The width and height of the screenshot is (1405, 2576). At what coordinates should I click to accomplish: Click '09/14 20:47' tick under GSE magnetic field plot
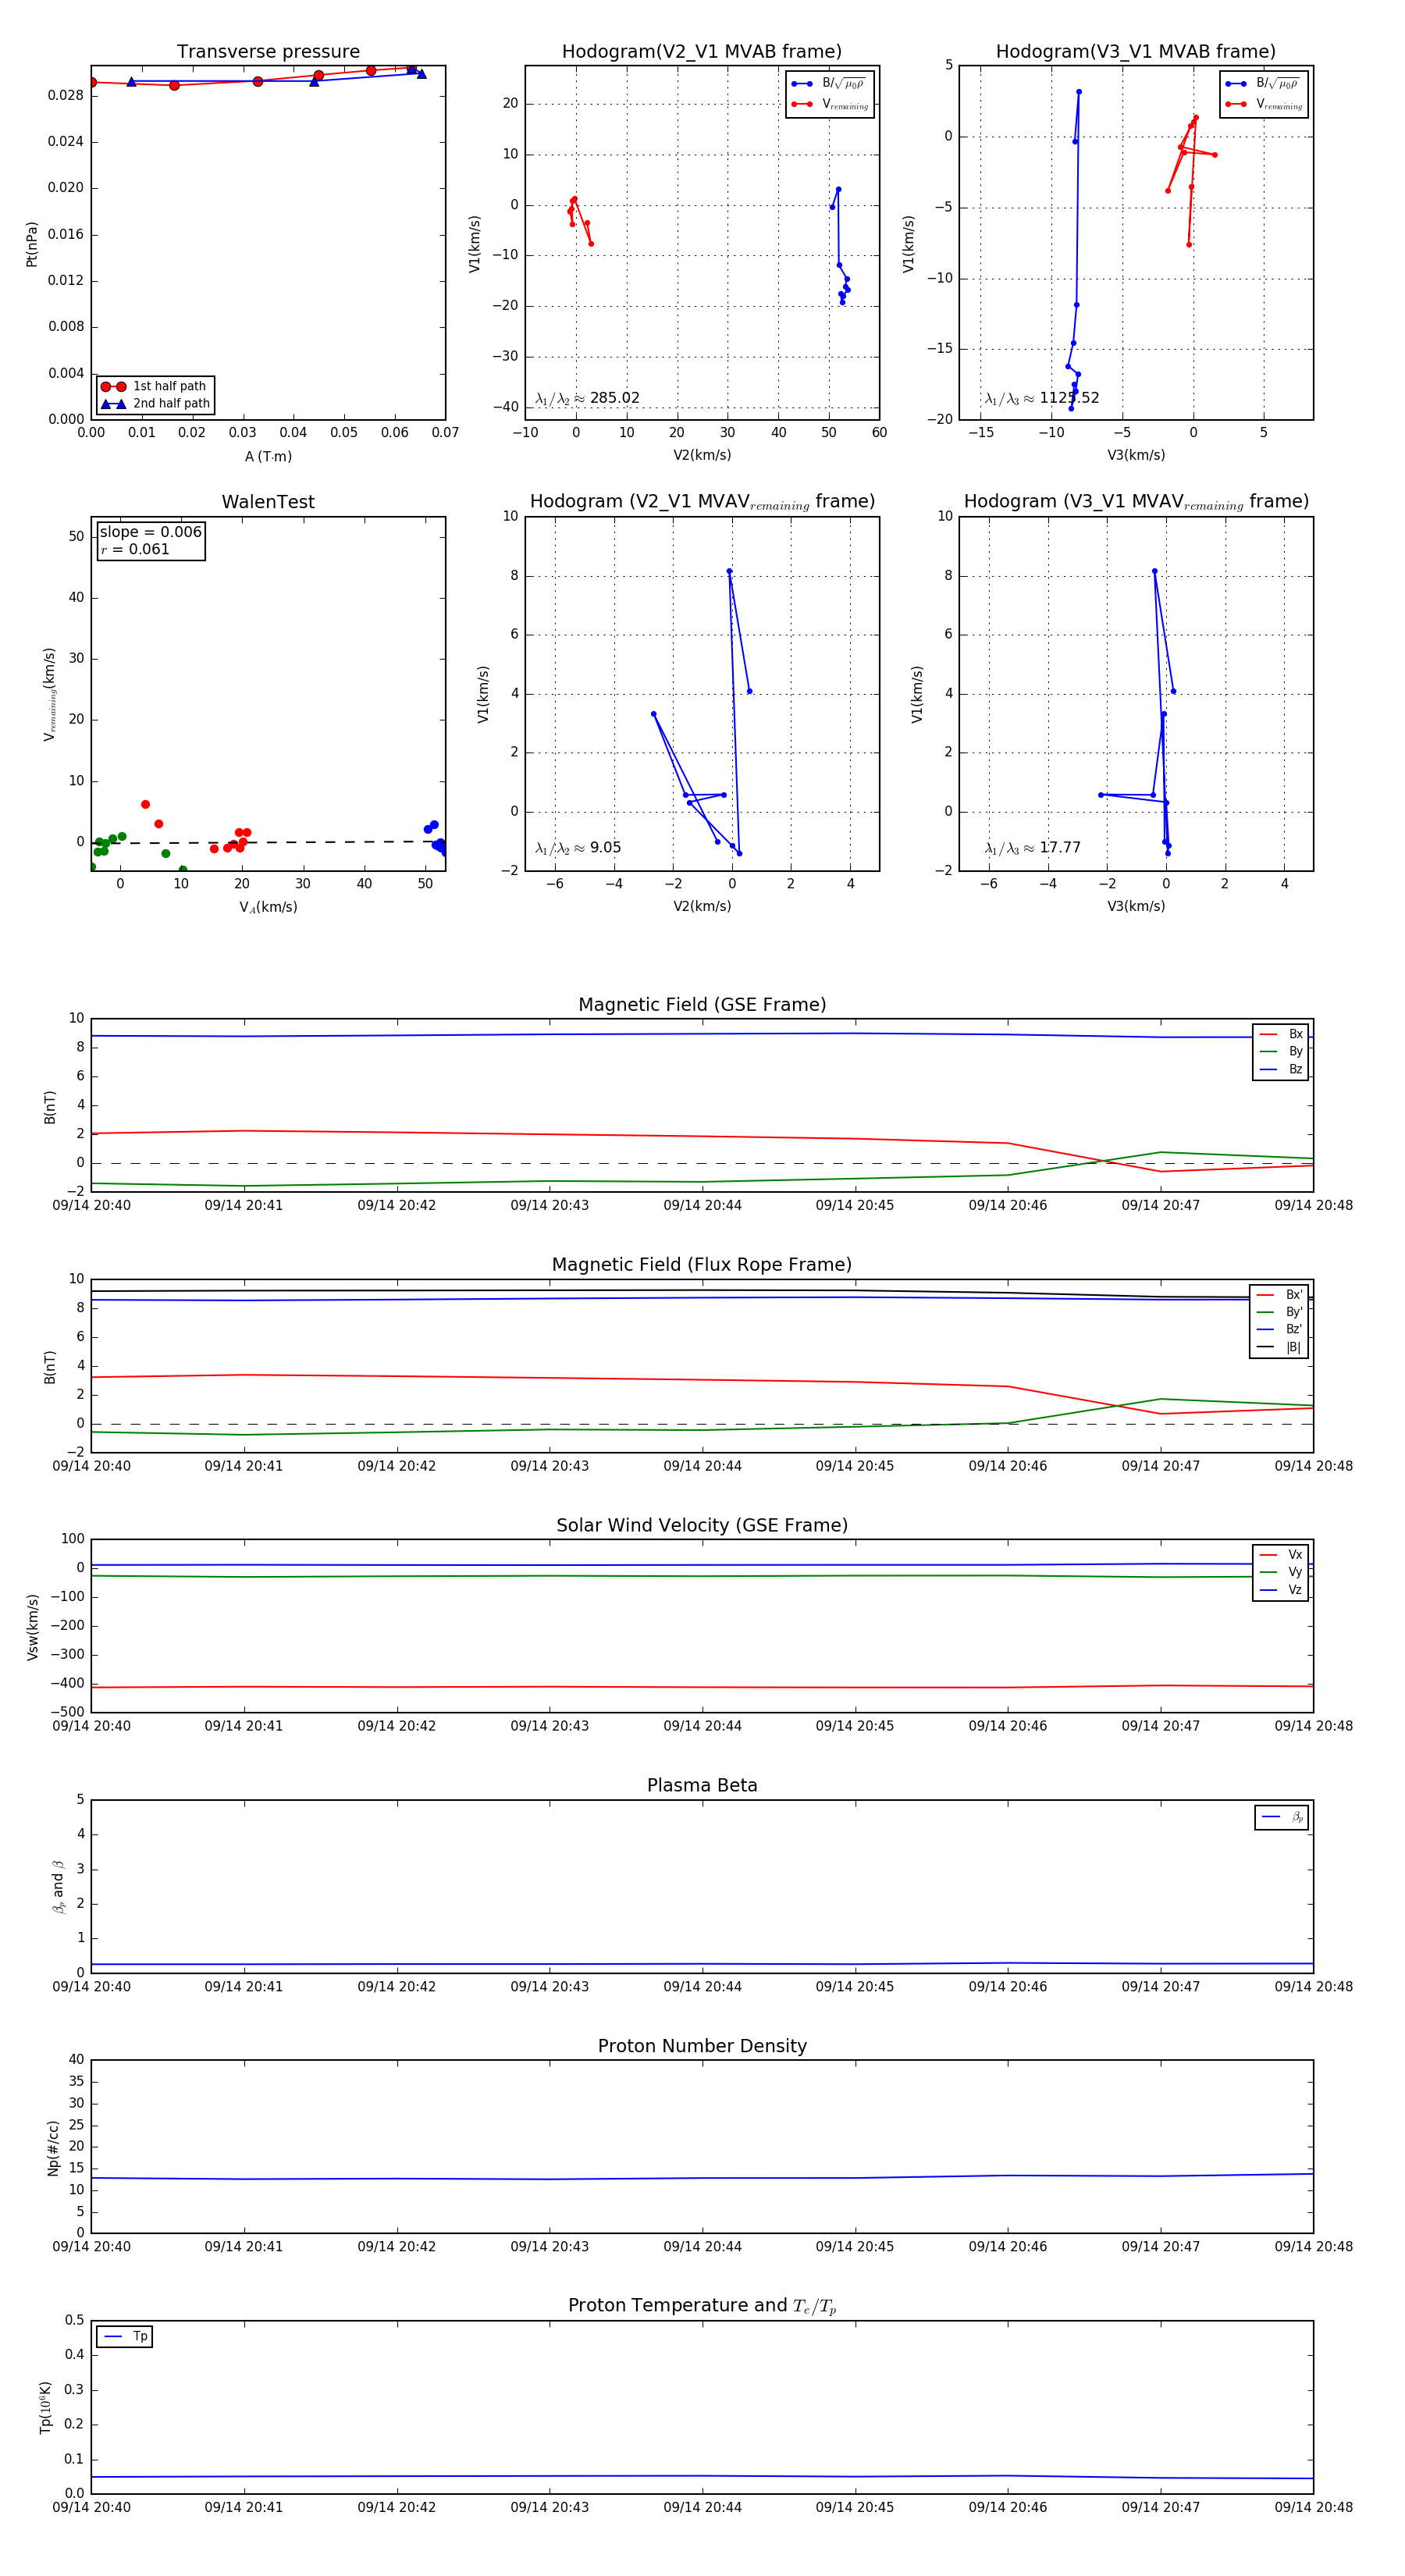coord(1160,1206)
